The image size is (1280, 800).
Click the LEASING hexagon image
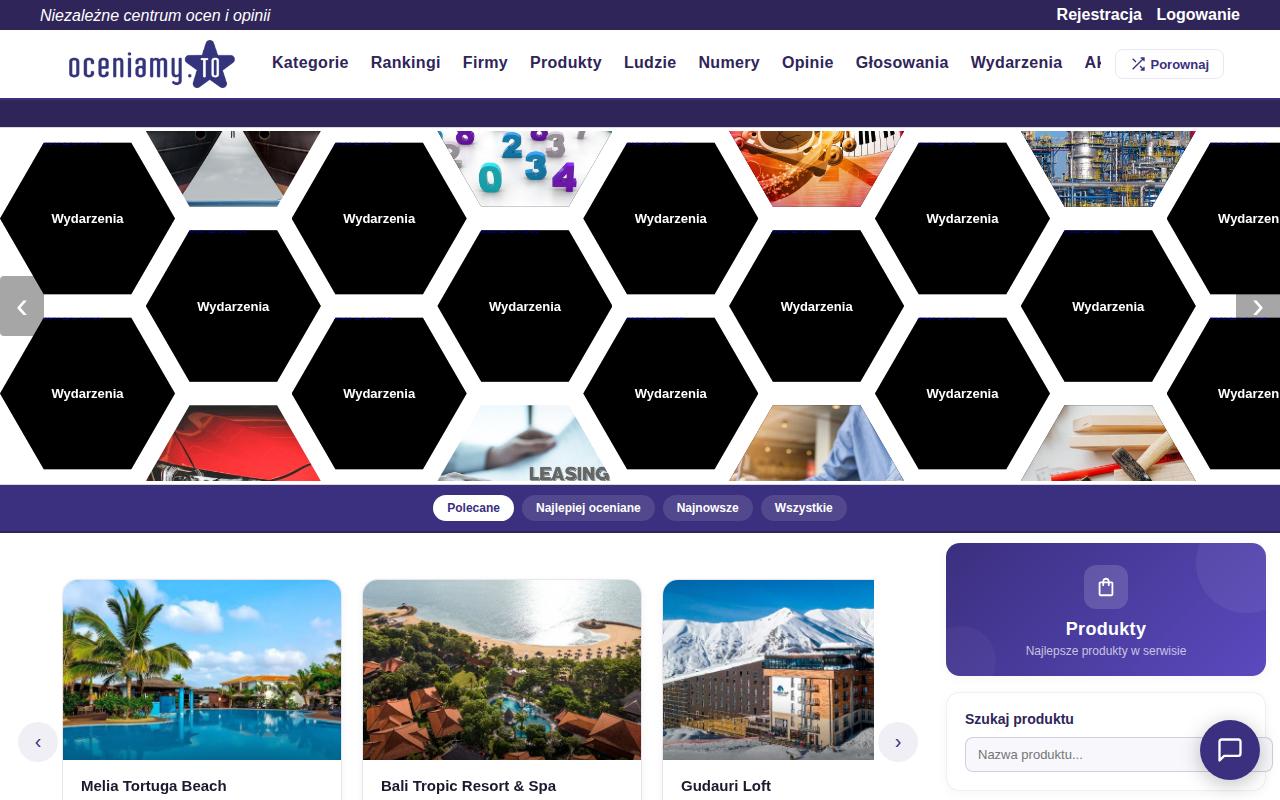(x=525, y=443)
